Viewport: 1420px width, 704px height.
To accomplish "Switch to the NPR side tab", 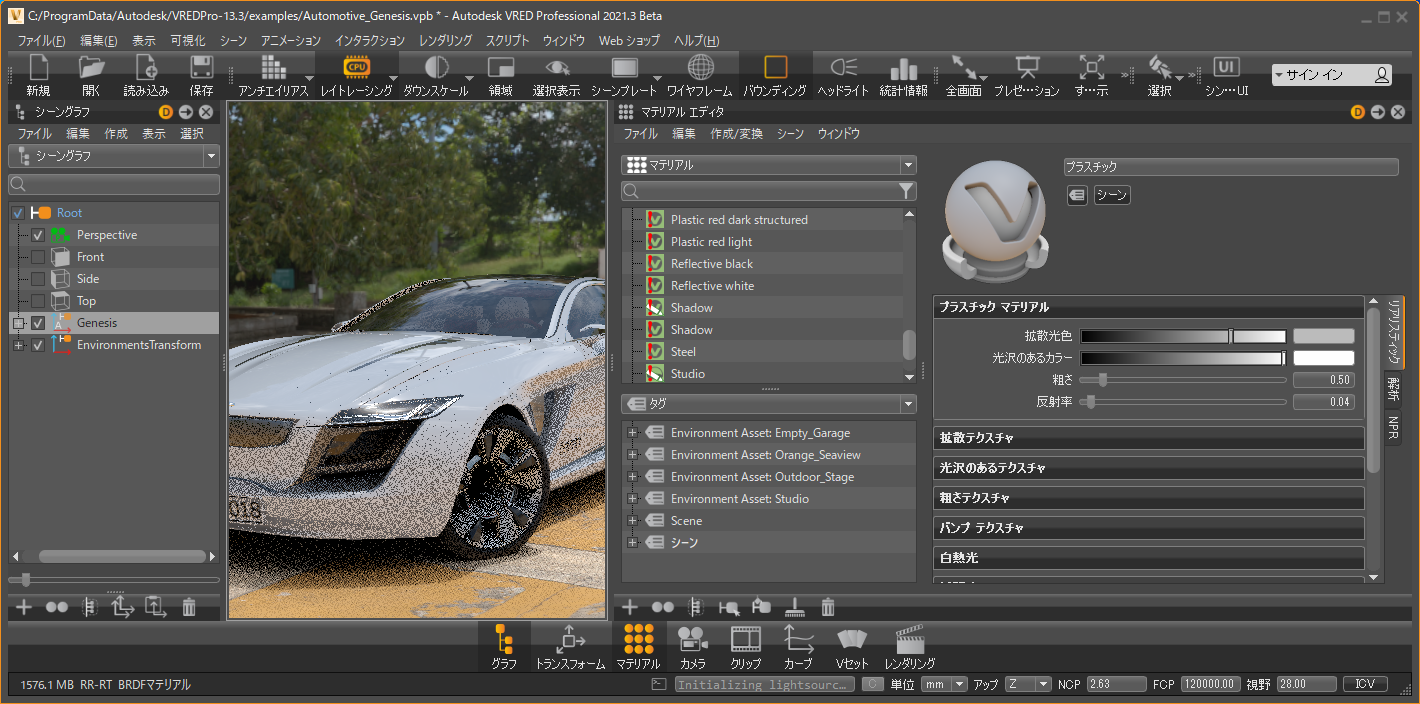I will pos(1392,428).
